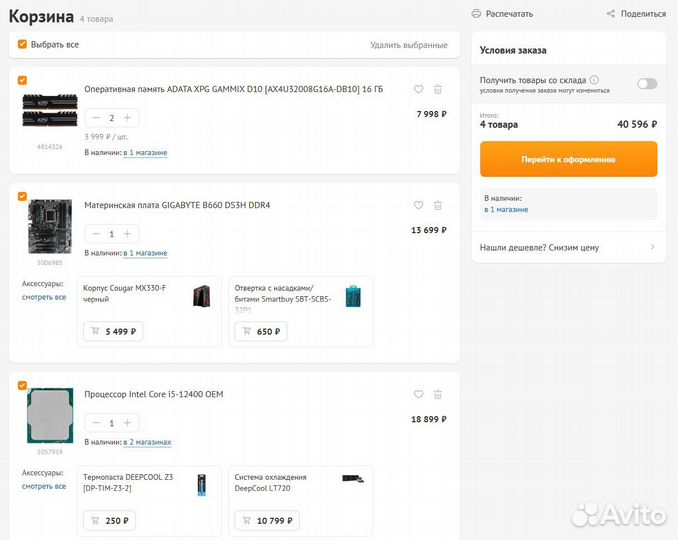
Task: Favorite the Intel Core i5-12400 processor
Action: [418, 394]
